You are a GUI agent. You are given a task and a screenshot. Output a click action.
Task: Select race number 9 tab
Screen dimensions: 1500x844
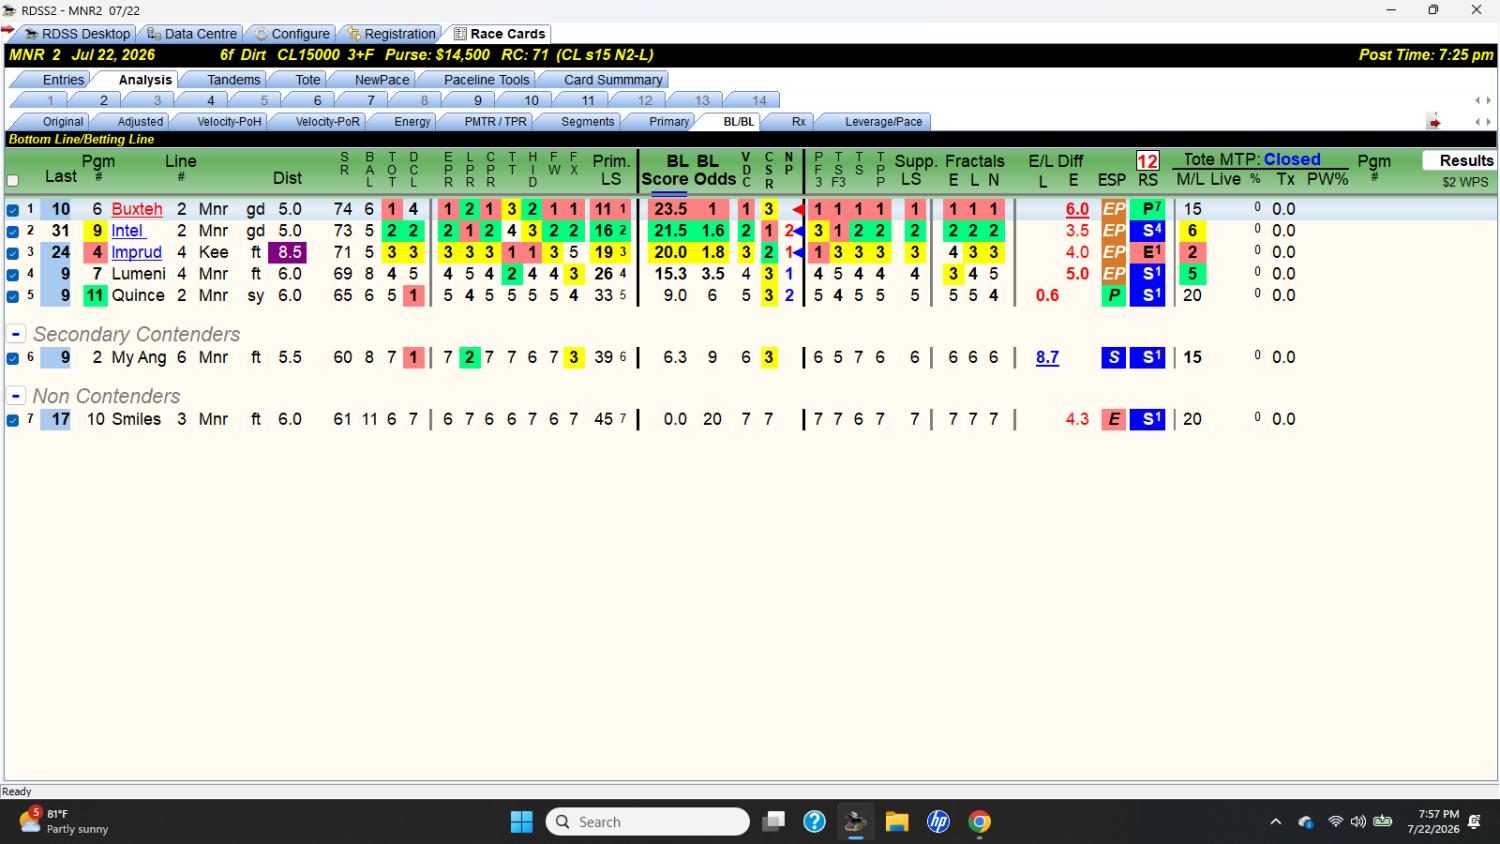coord(477,100)
